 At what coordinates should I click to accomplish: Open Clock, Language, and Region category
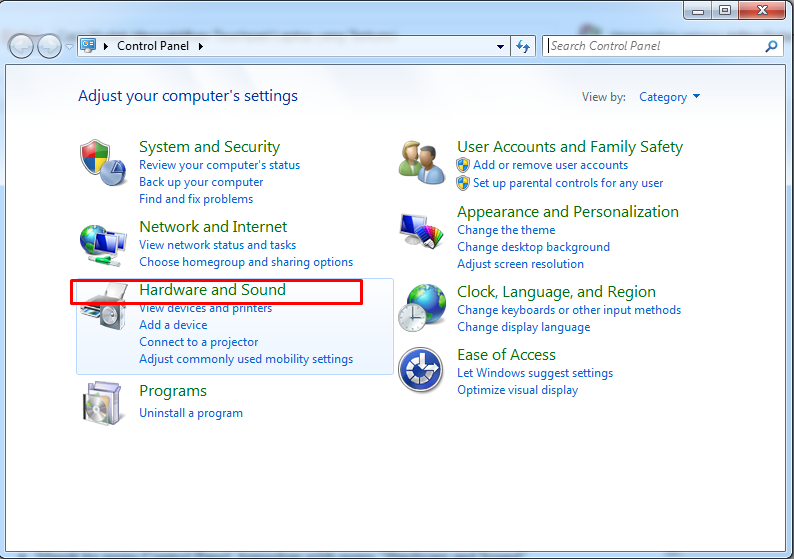557,292
